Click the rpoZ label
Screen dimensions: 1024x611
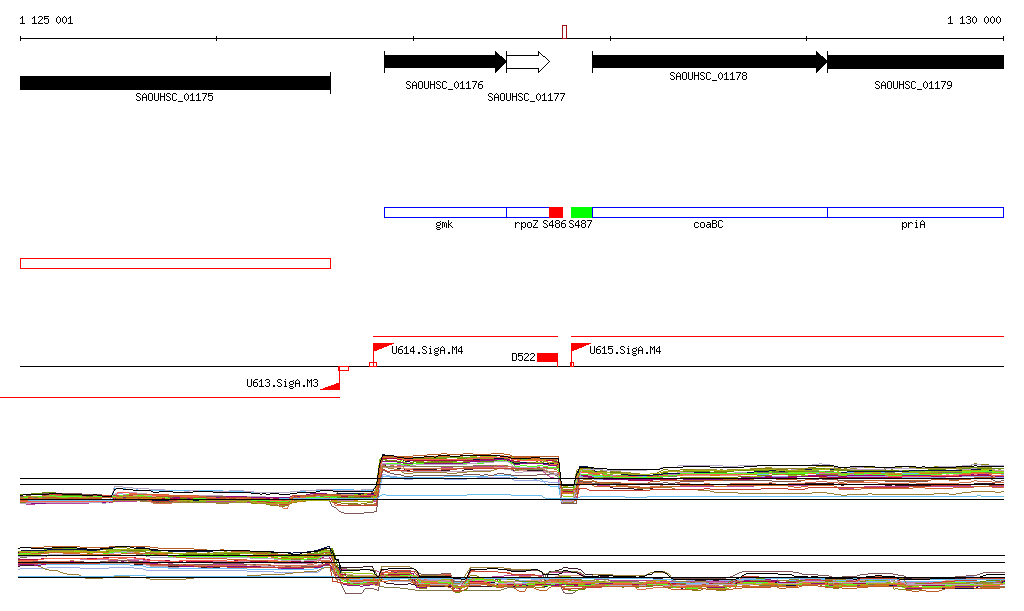tap(526, 225)
